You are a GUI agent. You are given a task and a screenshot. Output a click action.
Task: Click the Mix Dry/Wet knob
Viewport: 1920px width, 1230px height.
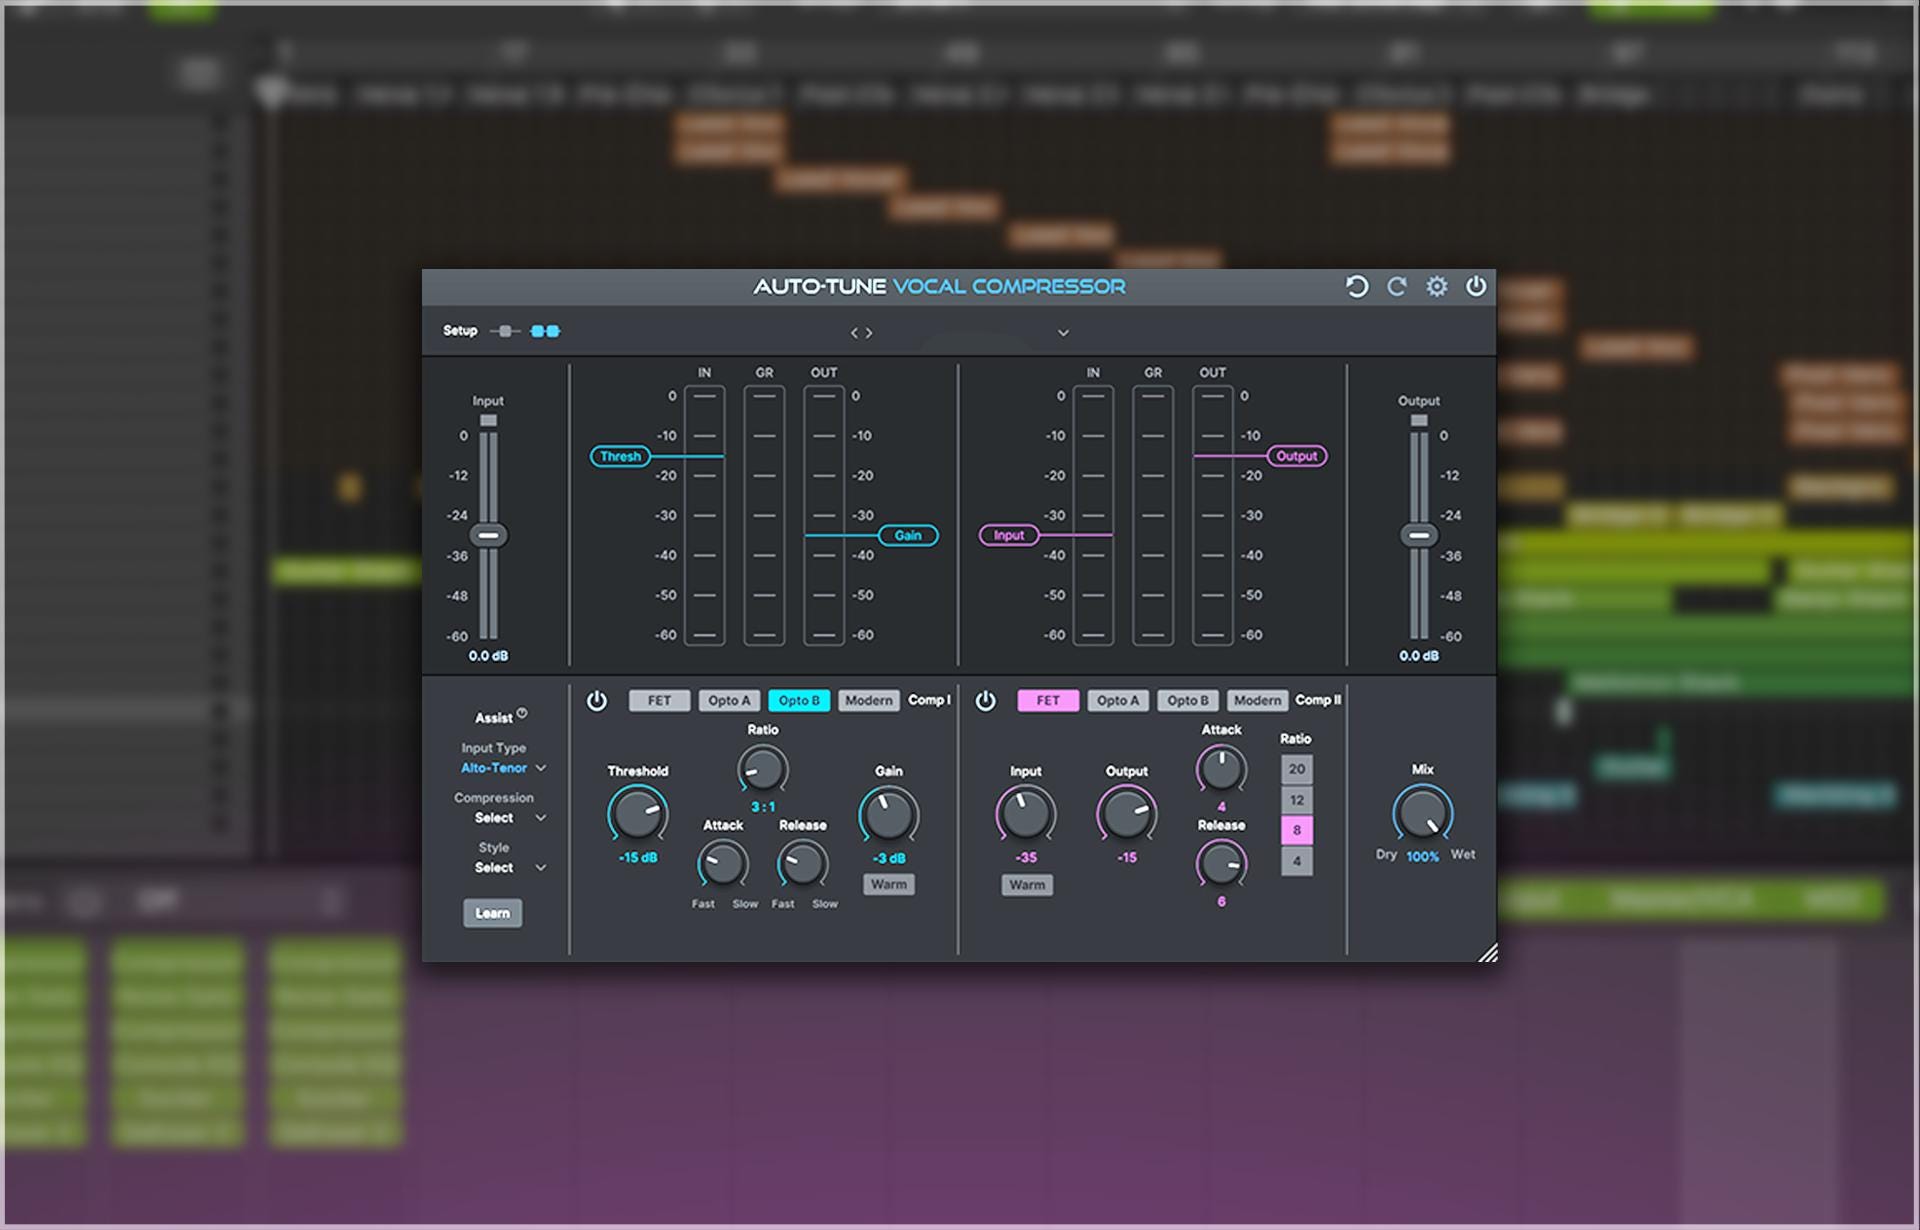click(x=1423, y=813)
